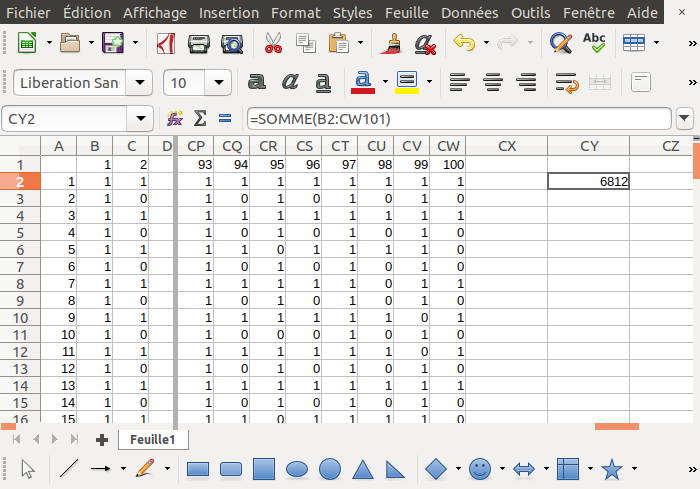Image resolution: width=700 pixels, height=489 pixels.
Task: Toggle underline text formatting
Action: pos(325,82)
